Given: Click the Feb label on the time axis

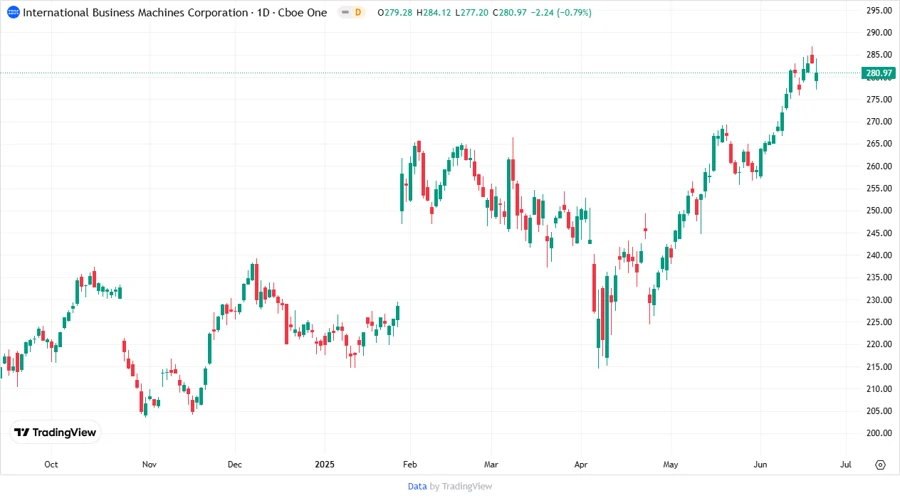Looking at the screenshot, I should 410,464.
